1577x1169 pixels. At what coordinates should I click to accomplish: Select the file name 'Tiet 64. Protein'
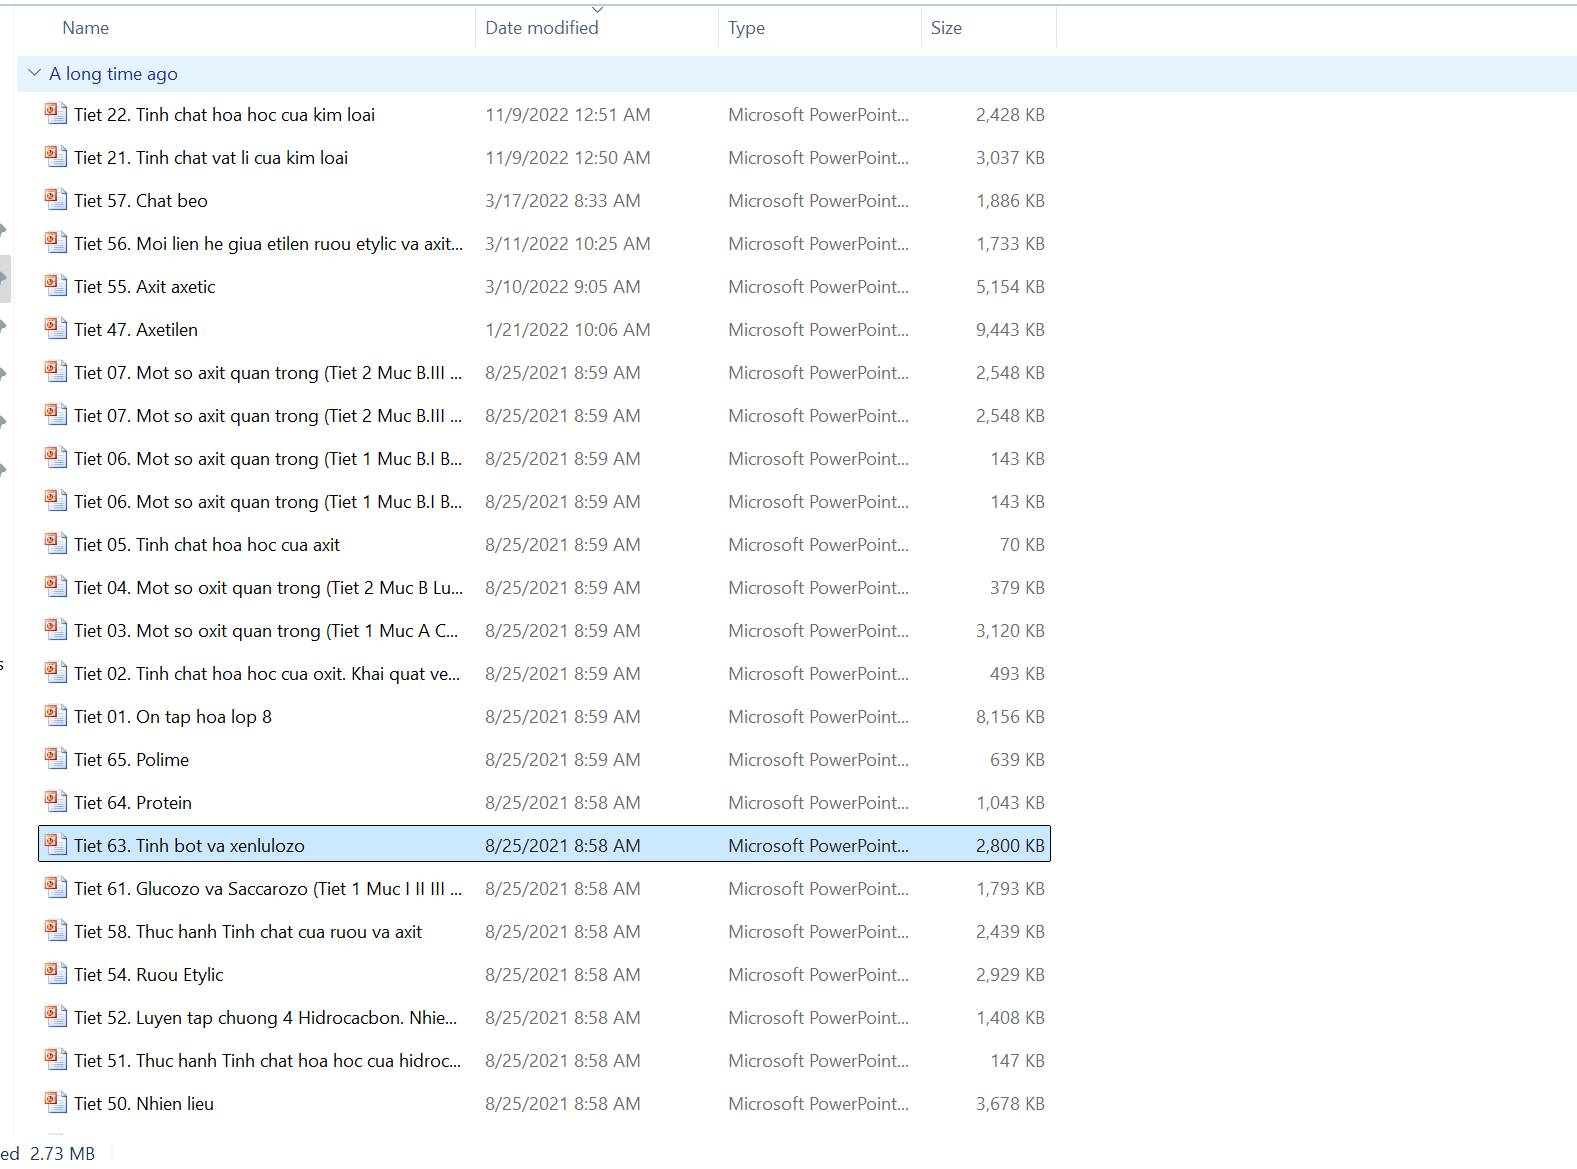click(x=133, y=803)
